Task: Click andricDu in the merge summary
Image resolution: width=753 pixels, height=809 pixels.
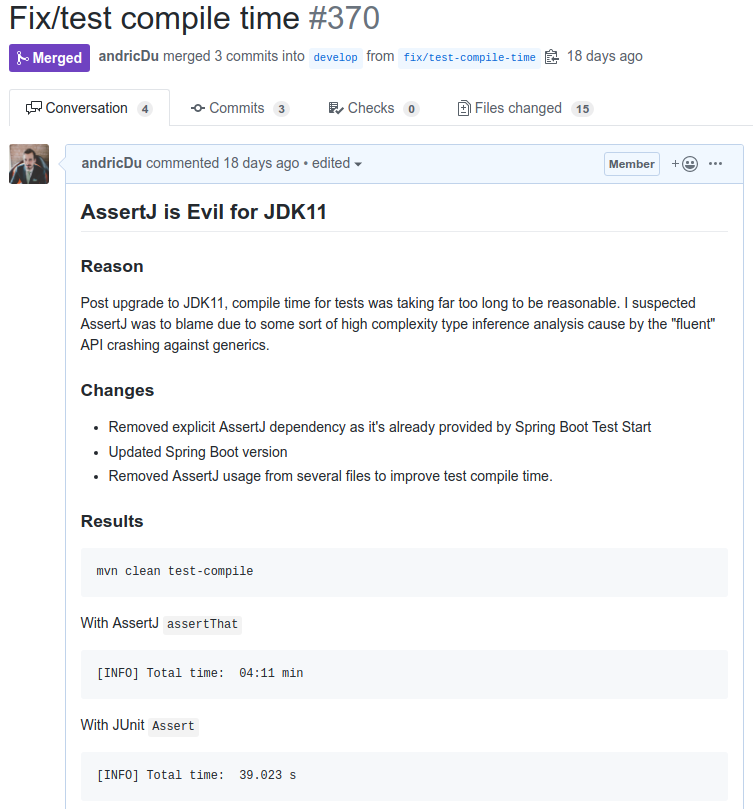Action: pyautogui.click(x=129, y=56)
